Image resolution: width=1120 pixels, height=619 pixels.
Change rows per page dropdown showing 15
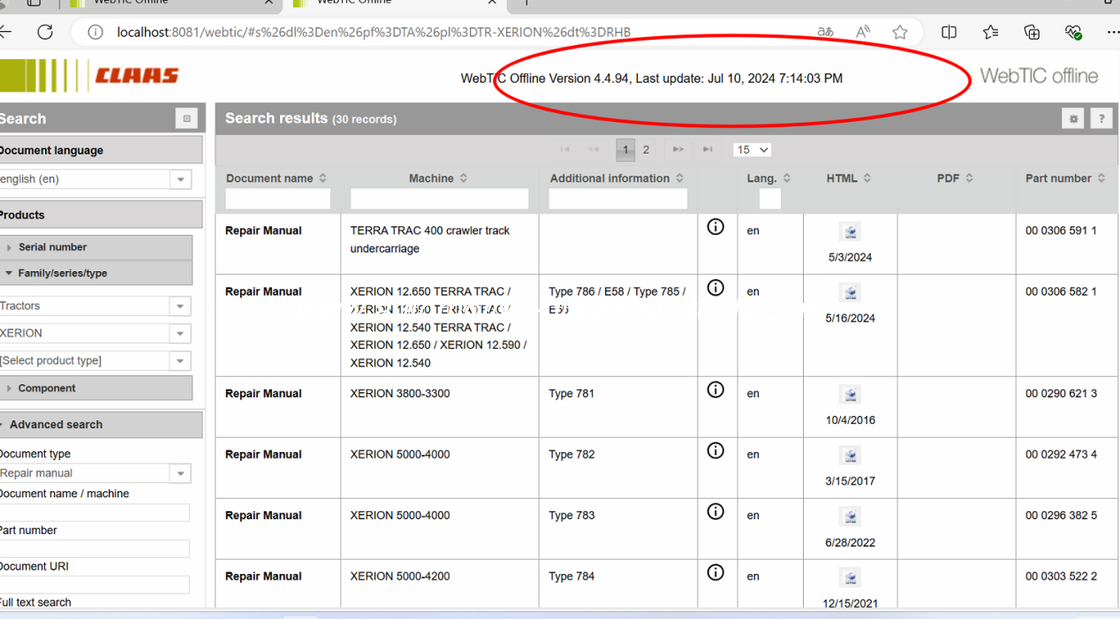point(752,150)
